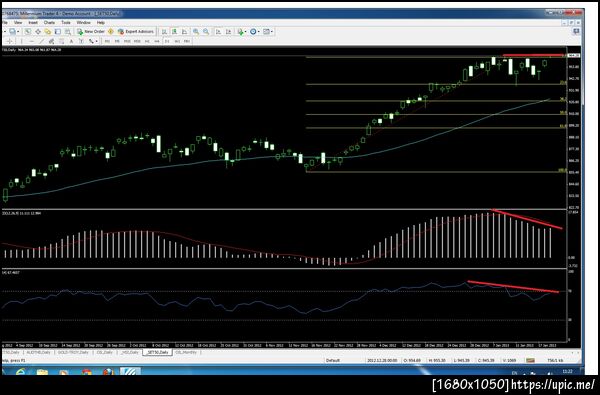This screenshot has height=395, width=600.
Task: Open Strategy Tester icon
Action: click(x=68, y=32)
